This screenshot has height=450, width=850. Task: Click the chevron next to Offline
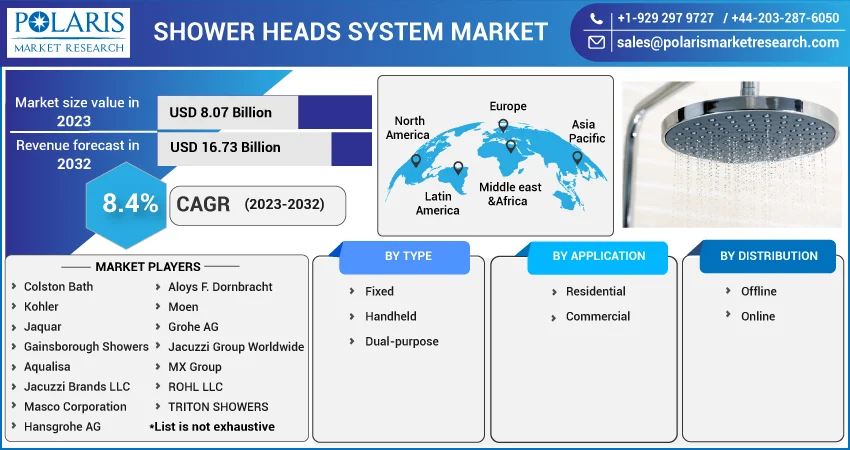pos(729,292)
